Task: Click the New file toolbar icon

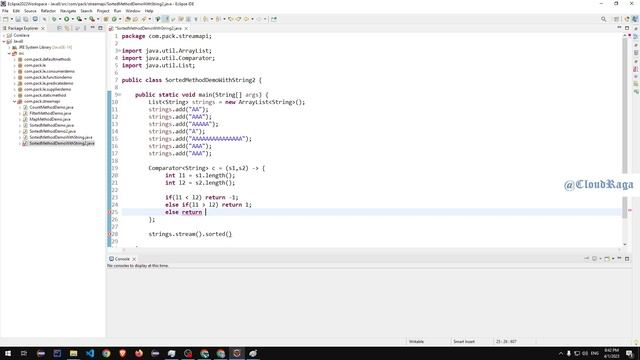Action: (x=6, y=19)
